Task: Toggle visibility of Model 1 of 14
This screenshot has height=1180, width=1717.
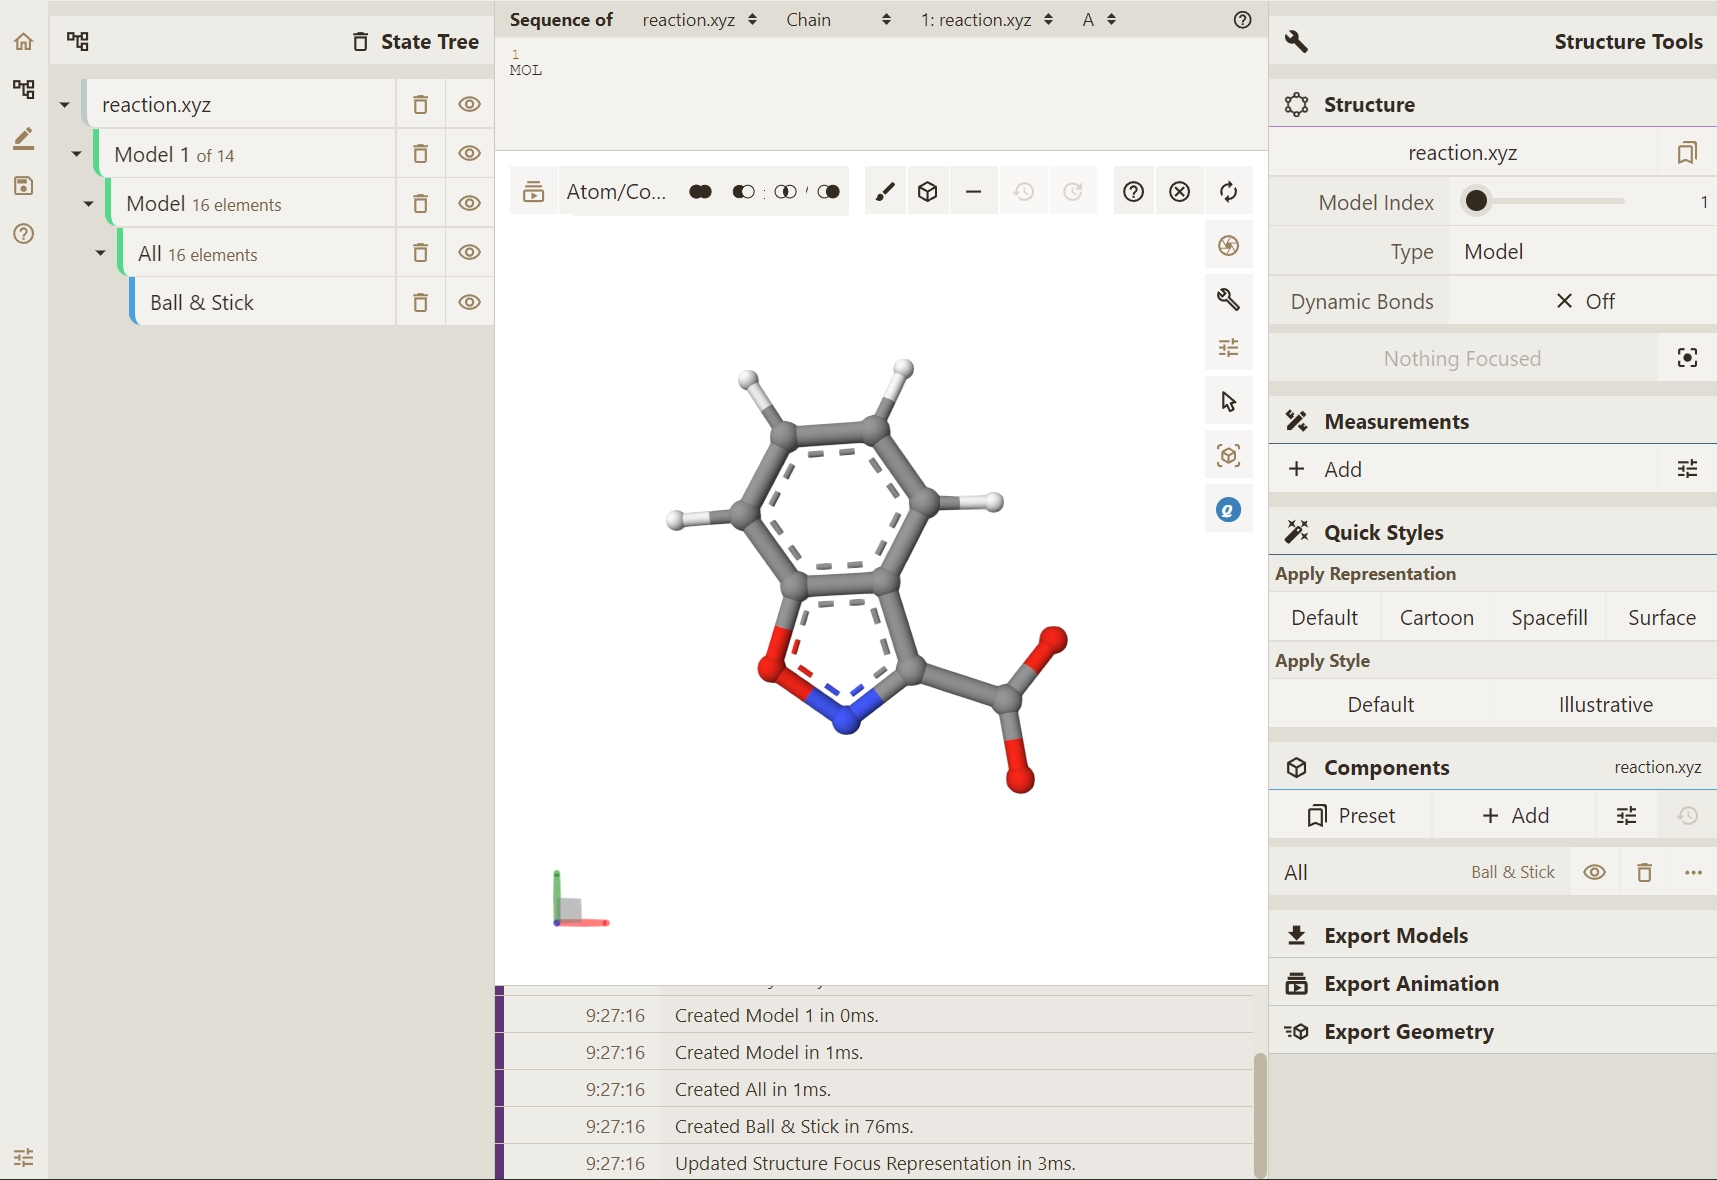Action: tap(469, 154)
